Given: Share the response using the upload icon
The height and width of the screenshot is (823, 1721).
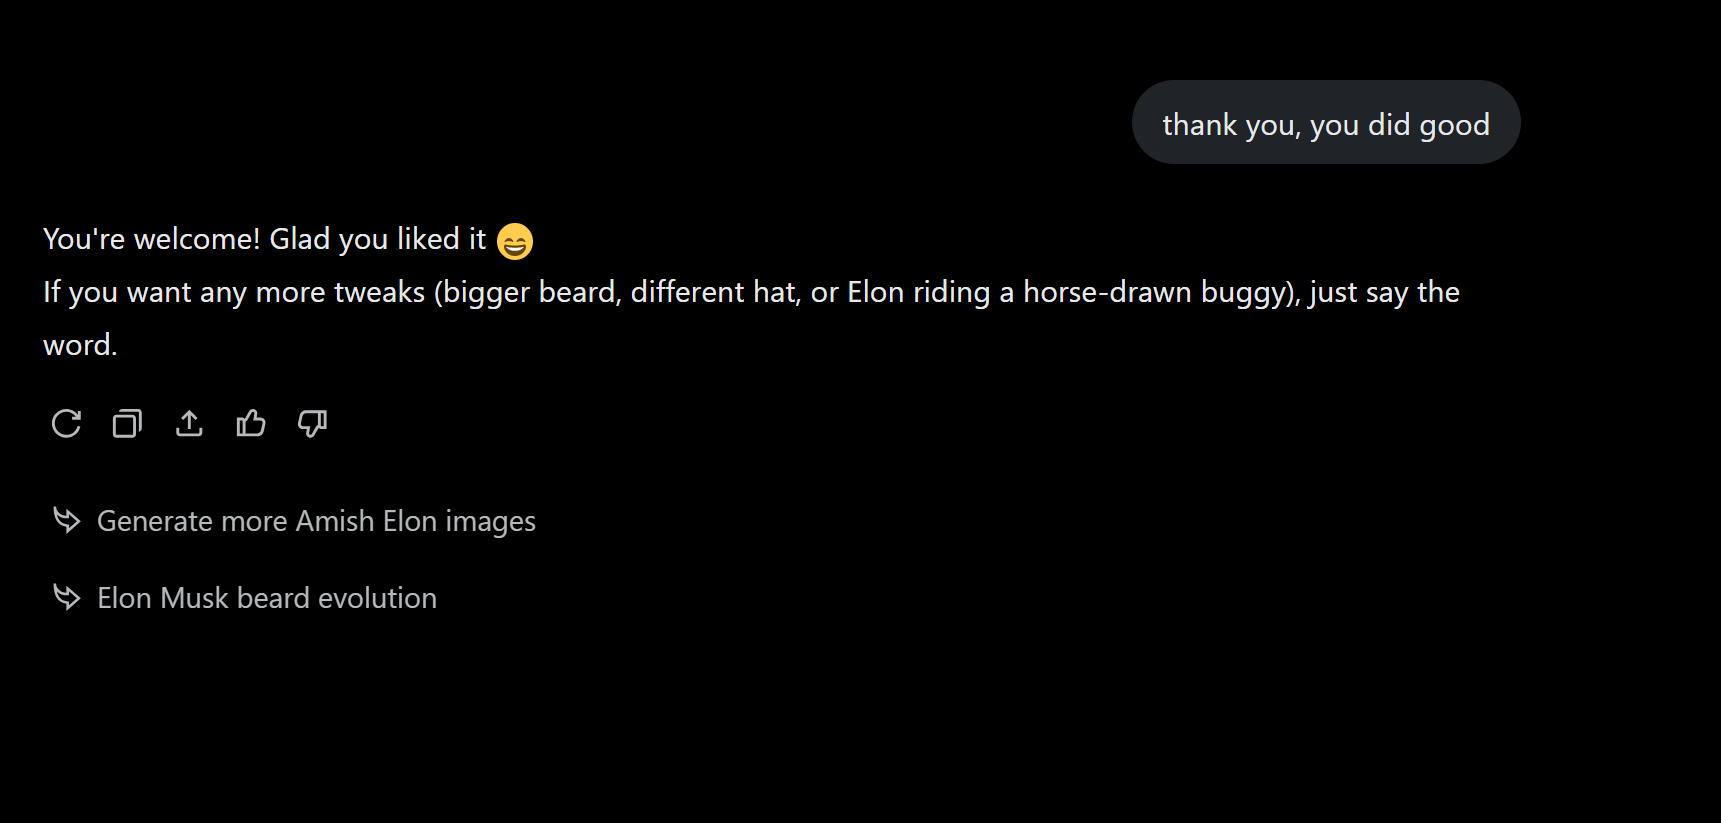Looking at the screenshot, I should [189, 424].
